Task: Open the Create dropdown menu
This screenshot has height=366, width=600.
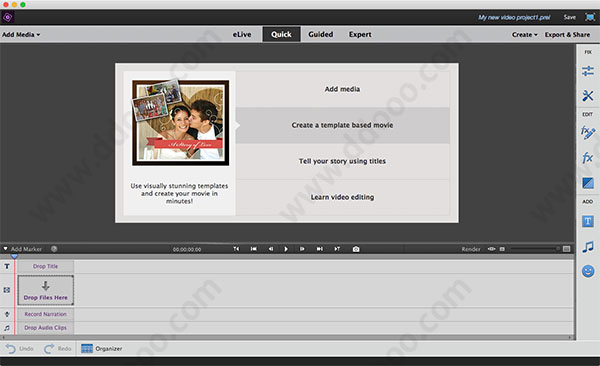Action: [x=525, y=34]
